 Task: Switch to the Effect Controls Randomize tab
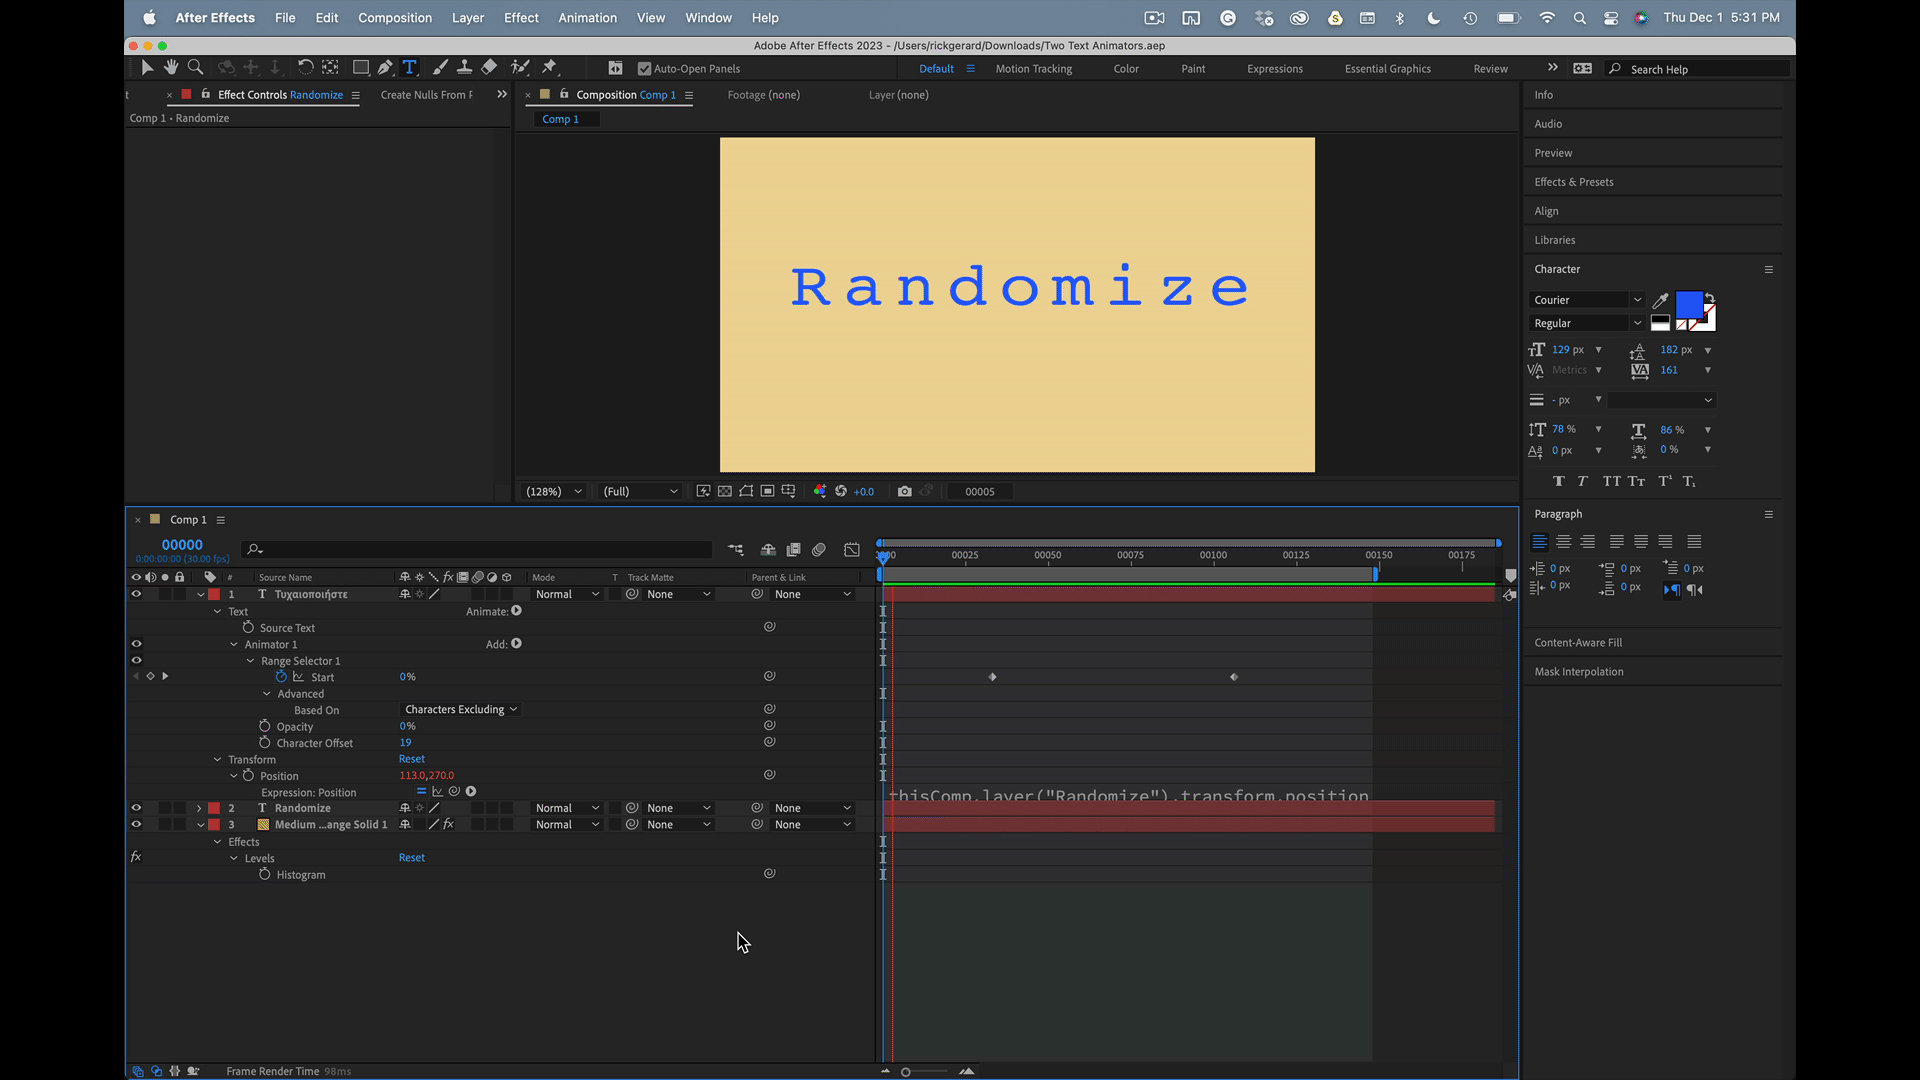click(263, 94)
